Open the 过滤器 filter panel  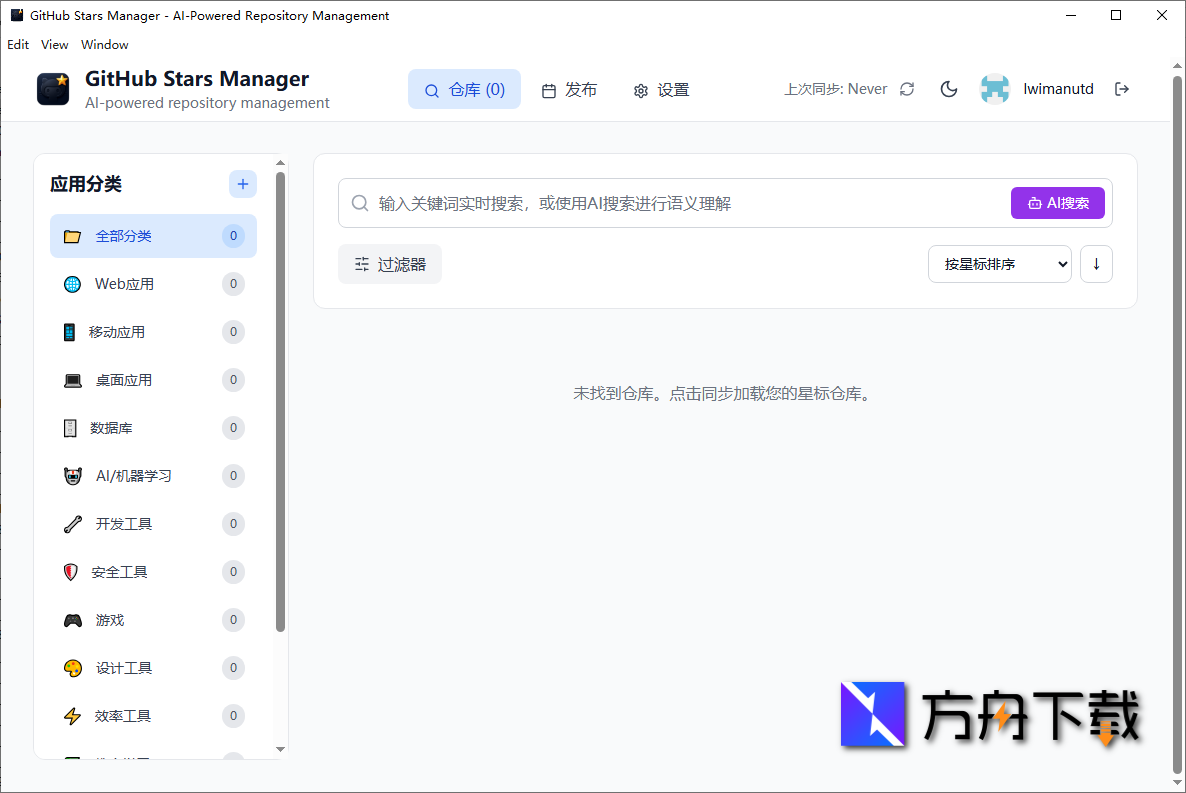pos(389,263)
